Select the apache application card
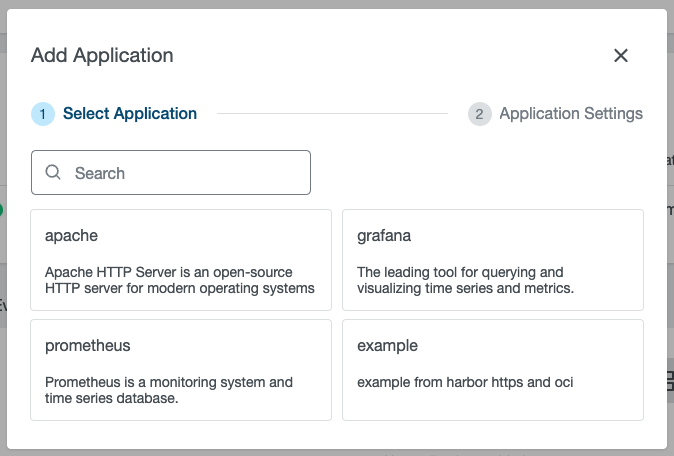674x456 pixels. click(x=181, y=259)
